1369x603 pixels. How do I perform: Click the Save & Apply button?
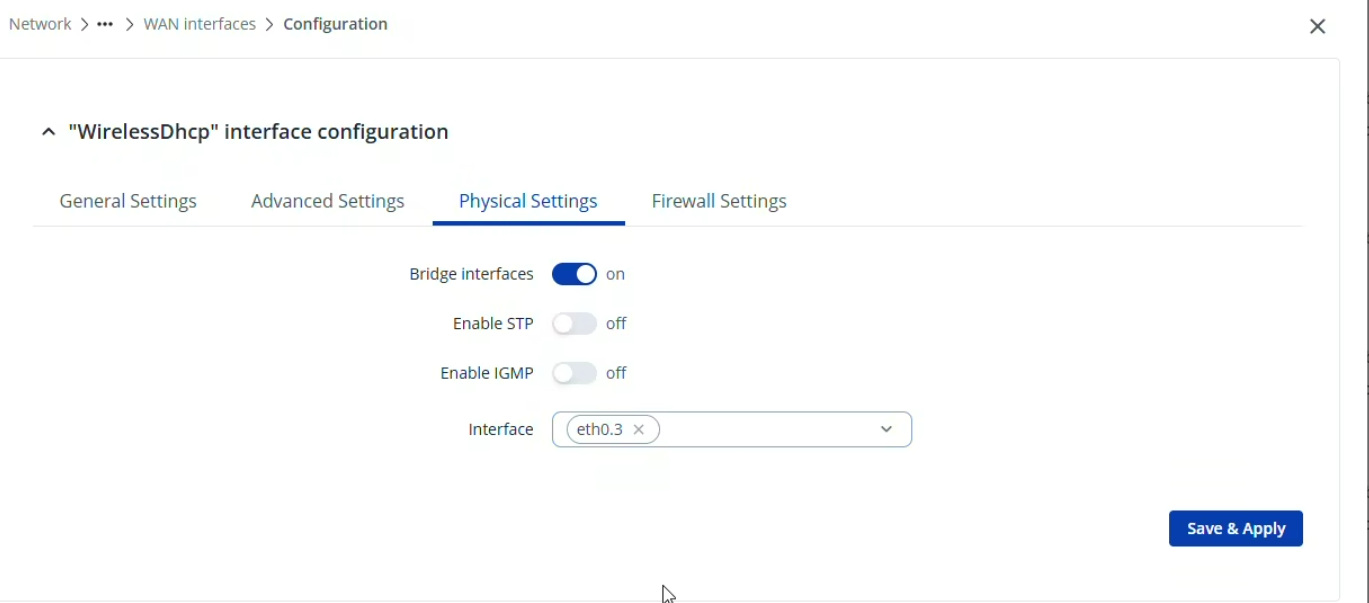(x=1235, y=529)
